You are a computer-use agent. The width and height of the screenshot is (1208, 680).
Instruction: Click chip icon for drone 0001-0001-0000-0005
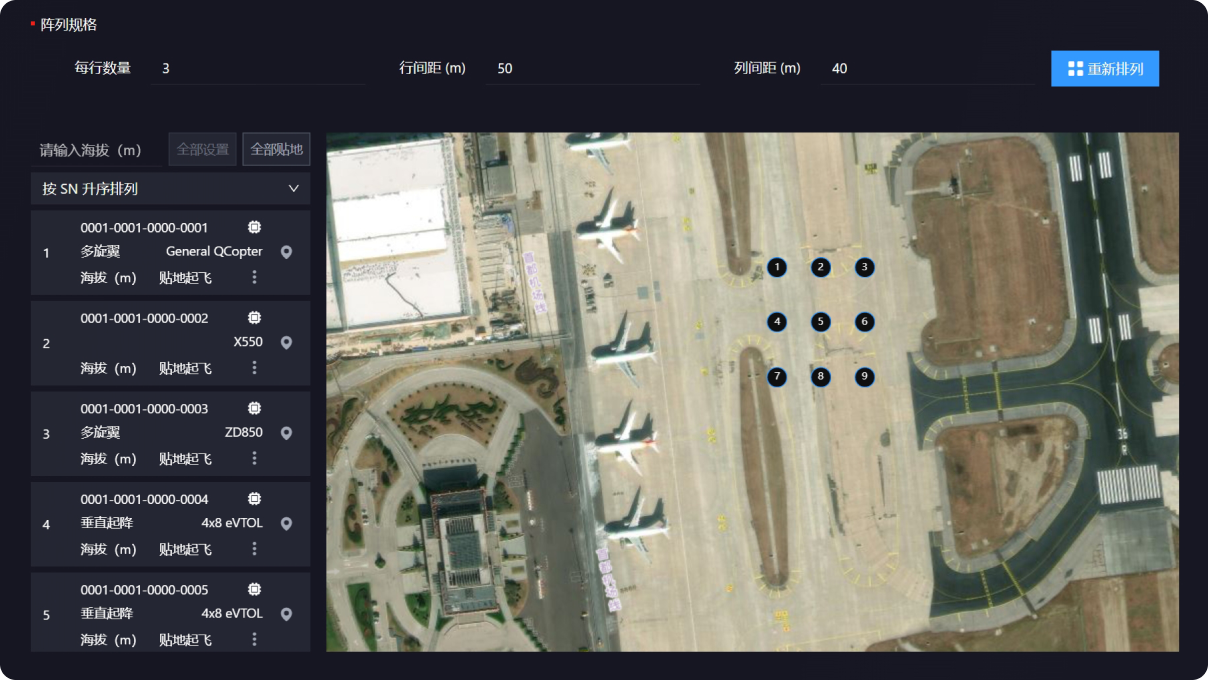254,589
